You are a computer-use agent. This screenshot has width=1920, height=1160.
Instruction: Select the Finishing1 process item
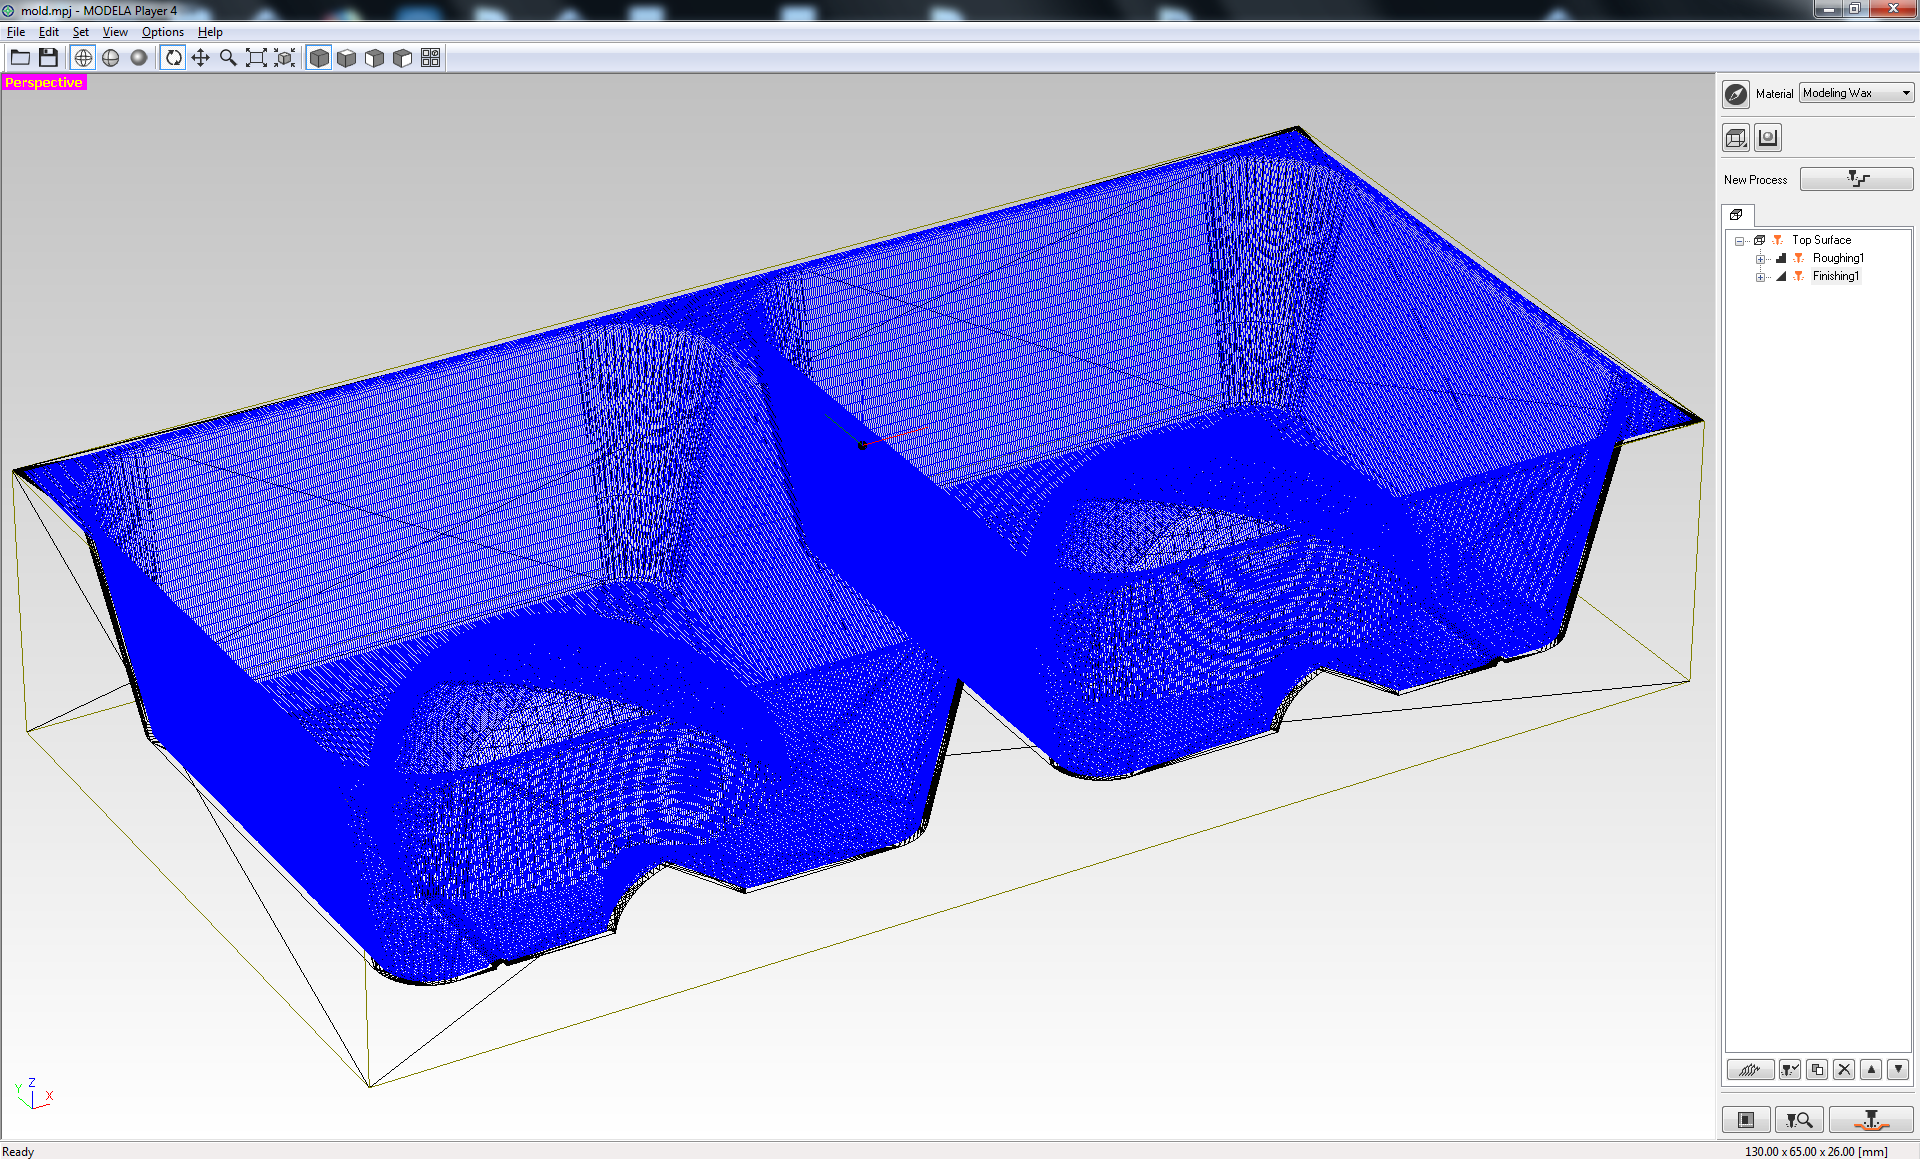coord(1835,276)
